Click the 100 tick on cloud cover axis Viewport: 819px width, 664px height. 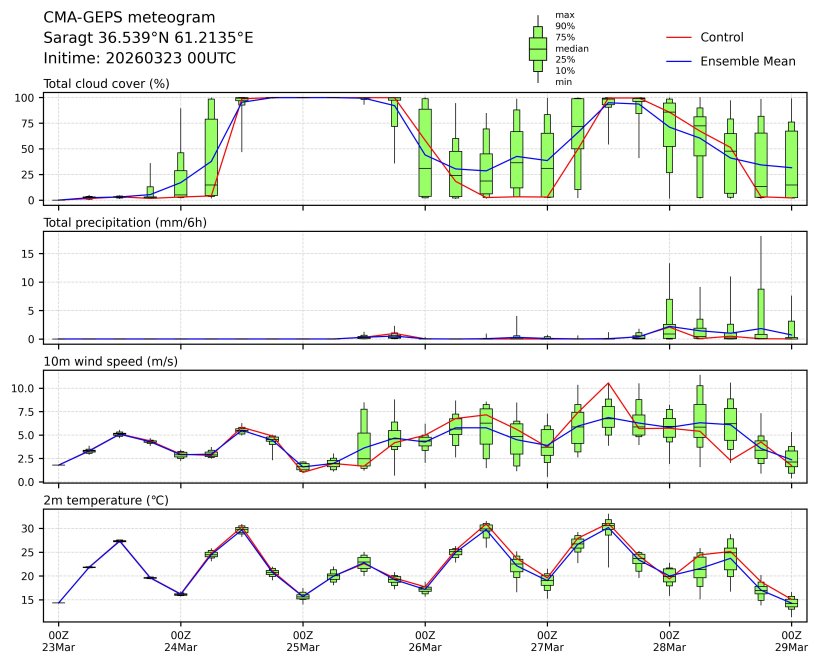[x=26, y=98]
